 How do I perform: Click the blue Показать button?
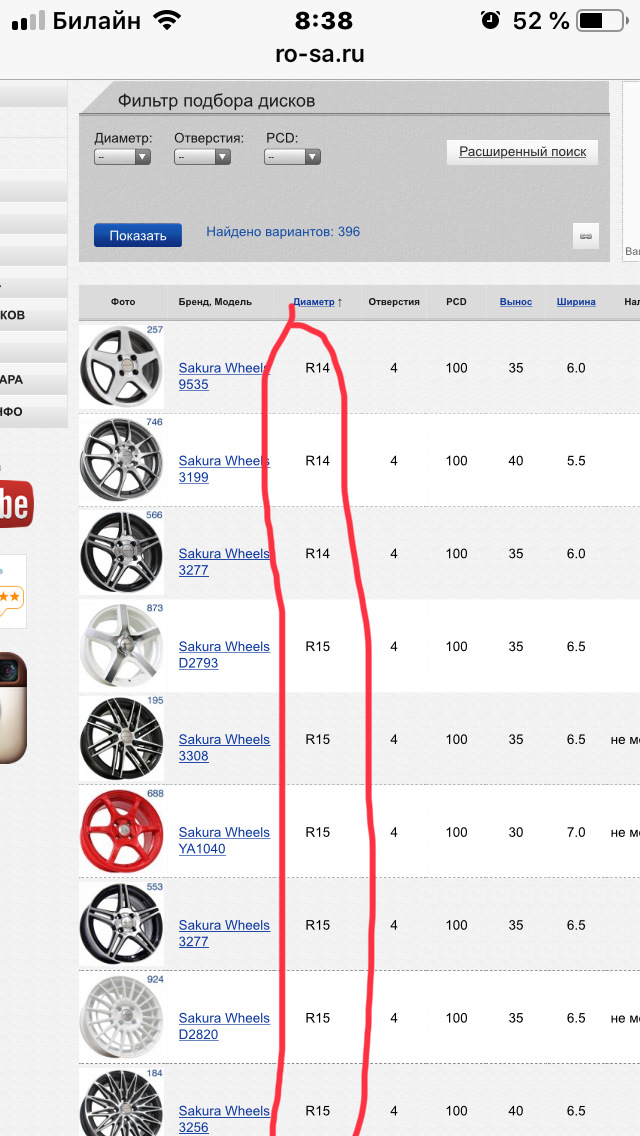(138, 235)
